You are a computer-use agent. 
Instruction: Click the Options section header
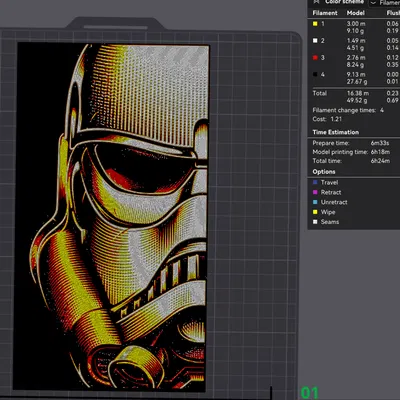click(324, 172)
